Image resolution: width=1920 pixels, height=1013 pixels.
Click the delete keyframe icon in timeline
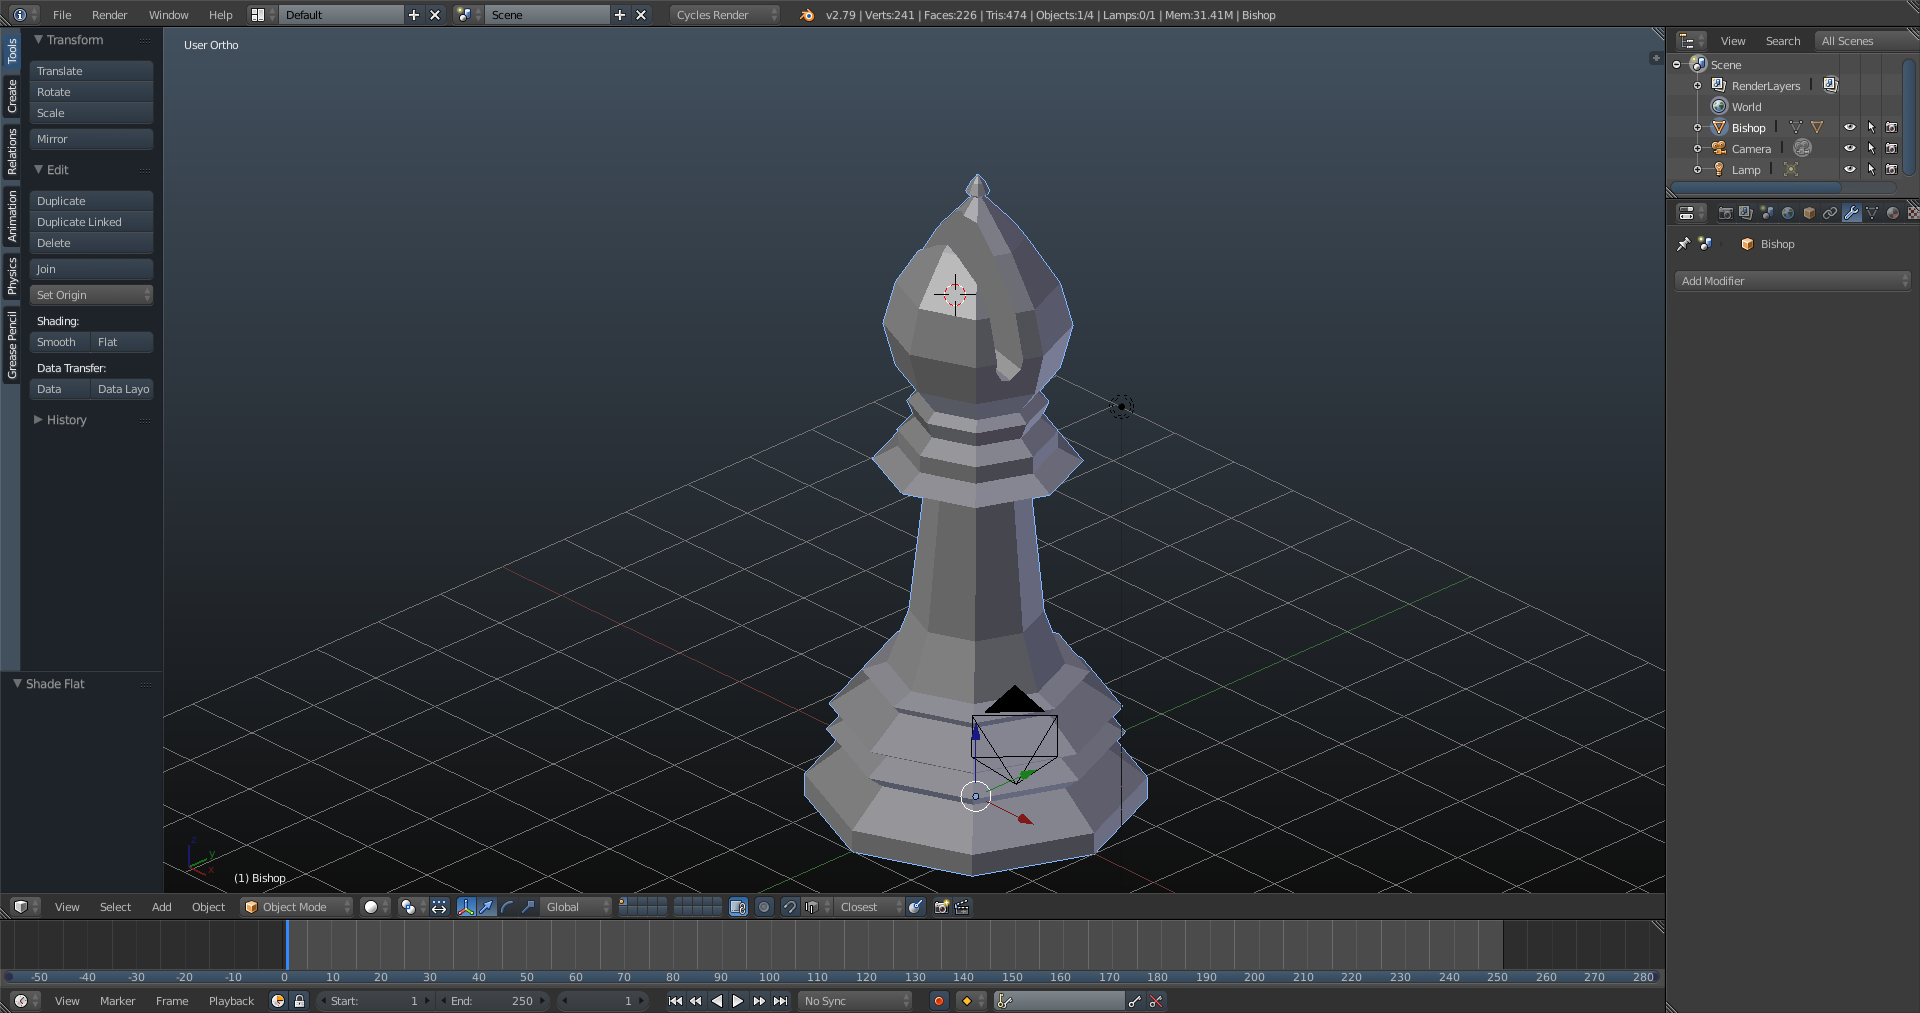pyautogui.click(x=1156, y=1001)
